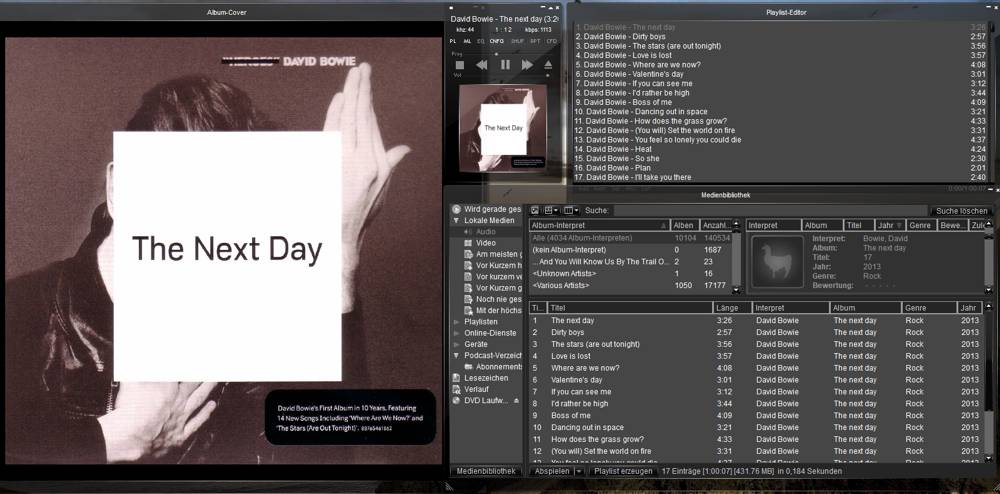1000x494 pixels.
Task: Click the Lesezeichen bookmark icon
Action: (x=457, y=378)
